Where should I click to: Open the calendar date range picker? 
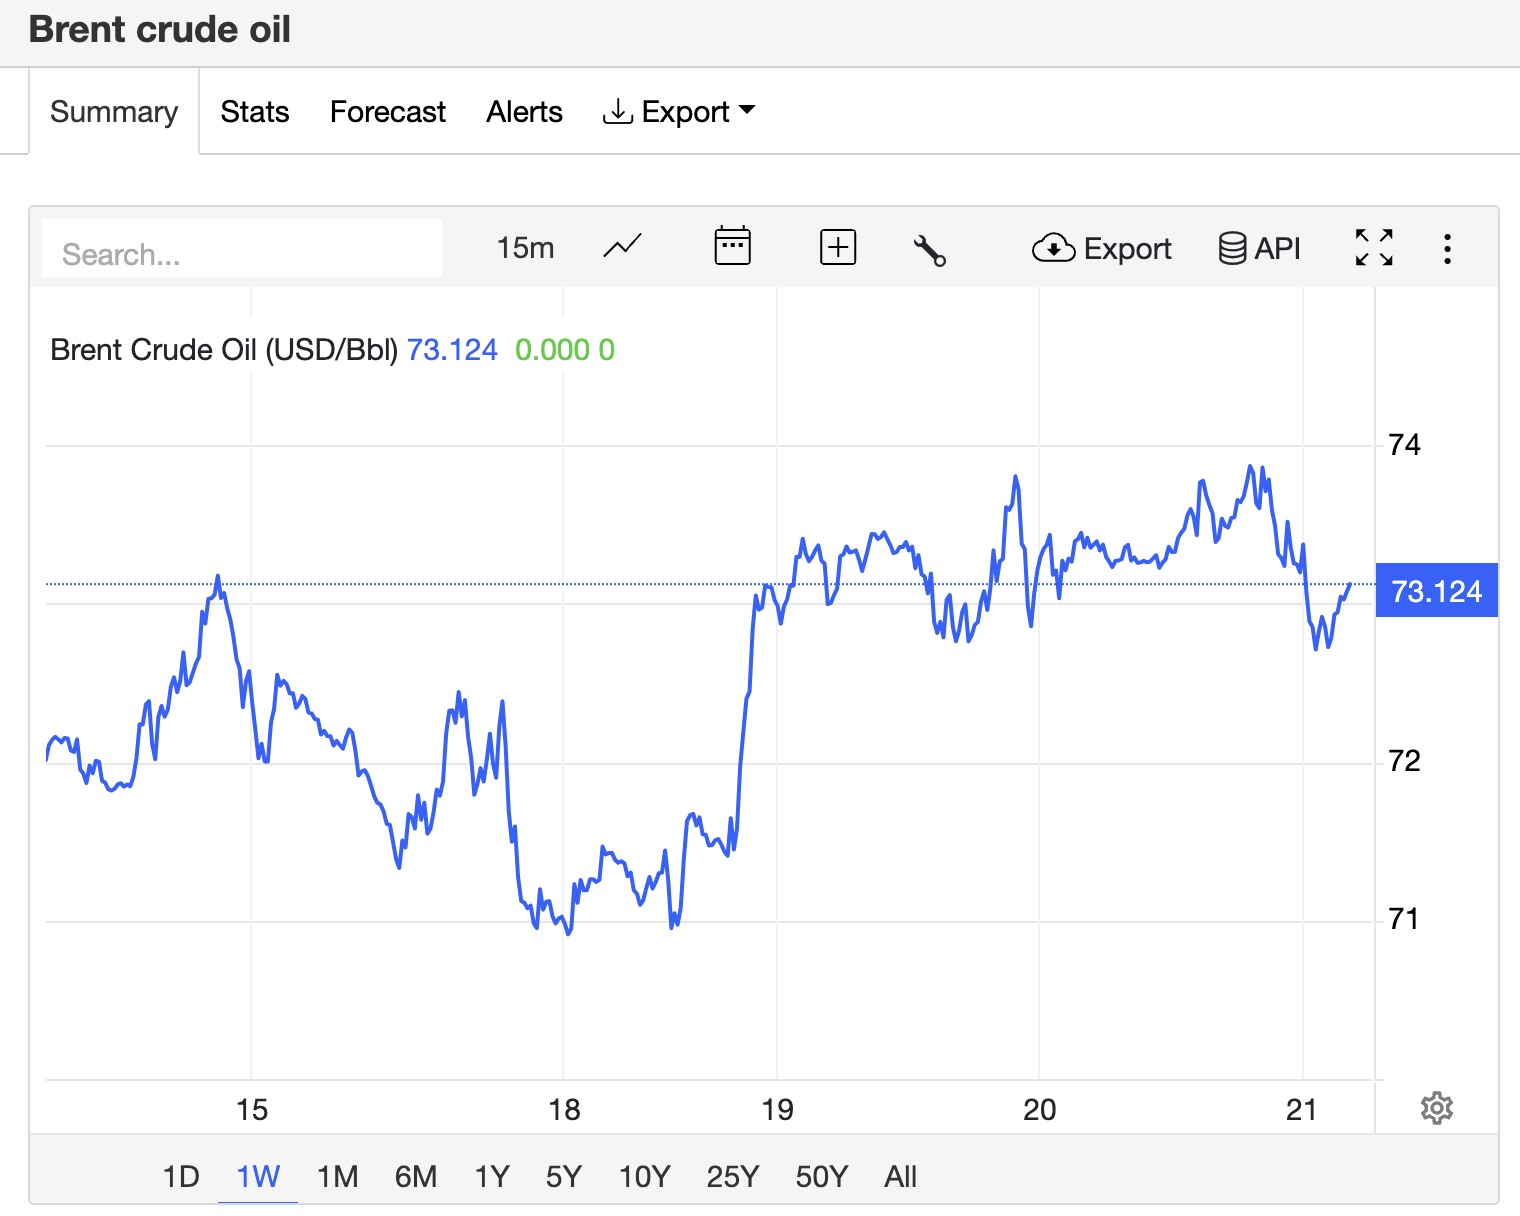coord(732,246)
